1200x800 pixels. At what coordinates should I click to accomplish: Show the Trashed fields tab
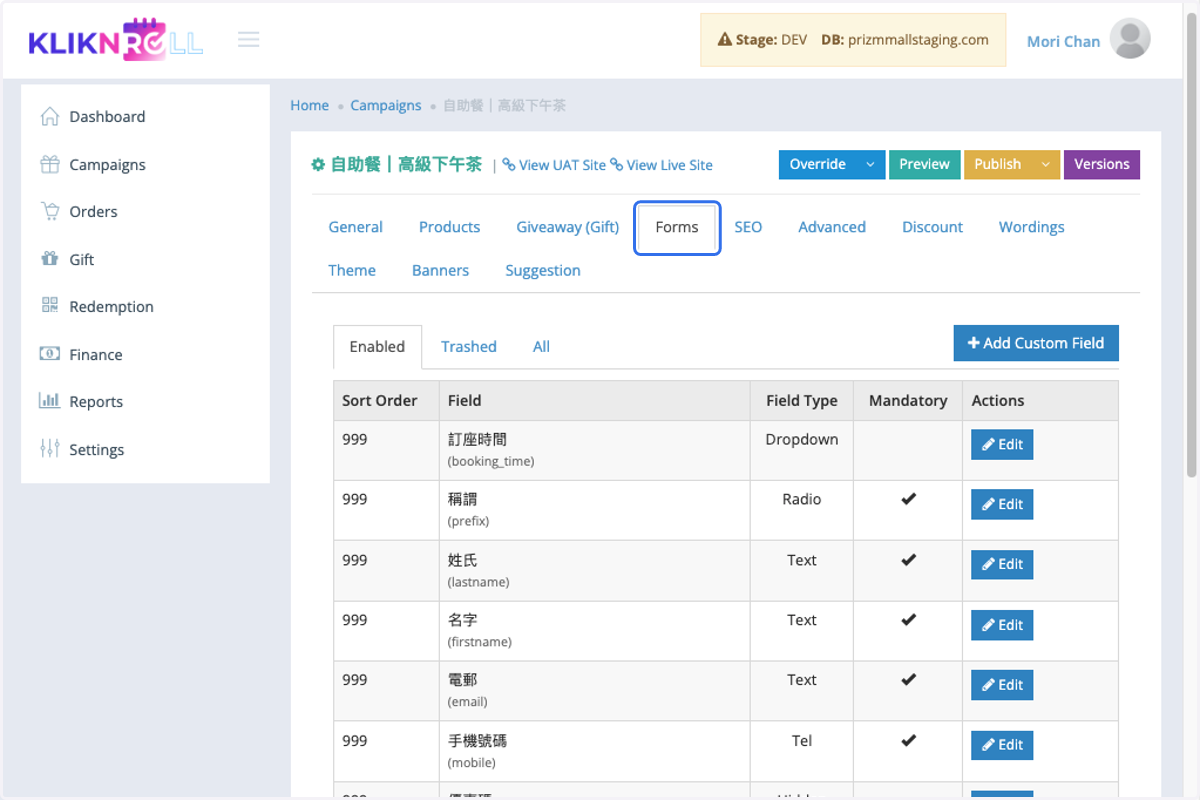(x=469, y=347)
